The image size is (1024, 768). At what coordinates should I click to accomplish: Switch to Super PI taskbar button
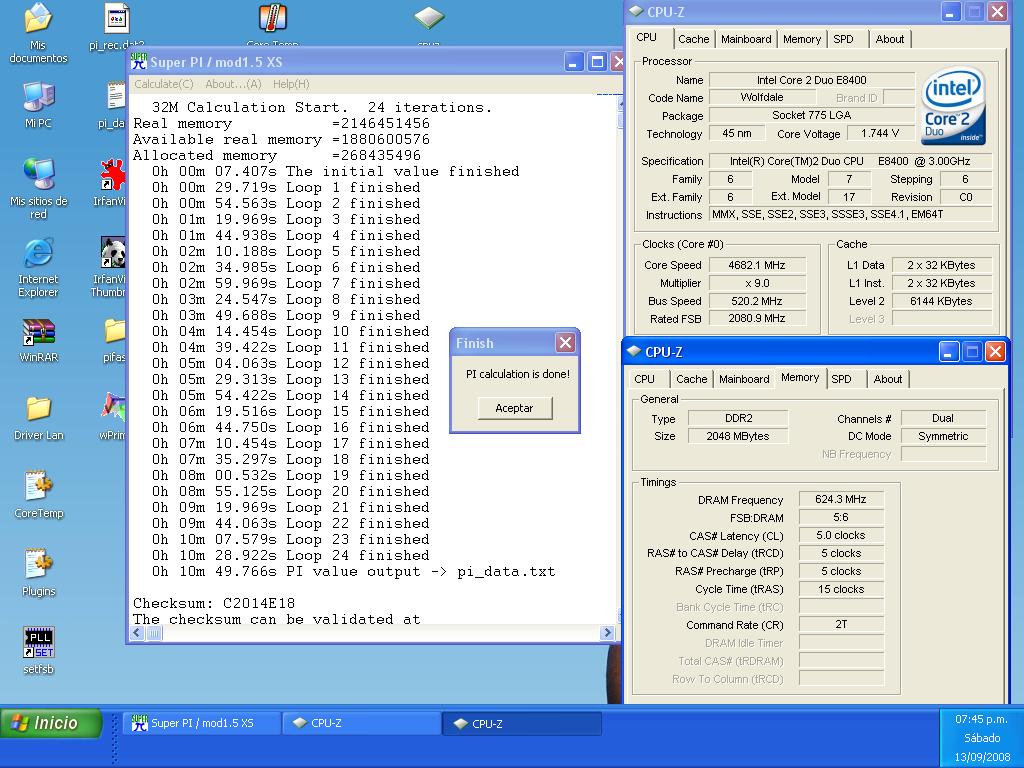tap(201, 724)
